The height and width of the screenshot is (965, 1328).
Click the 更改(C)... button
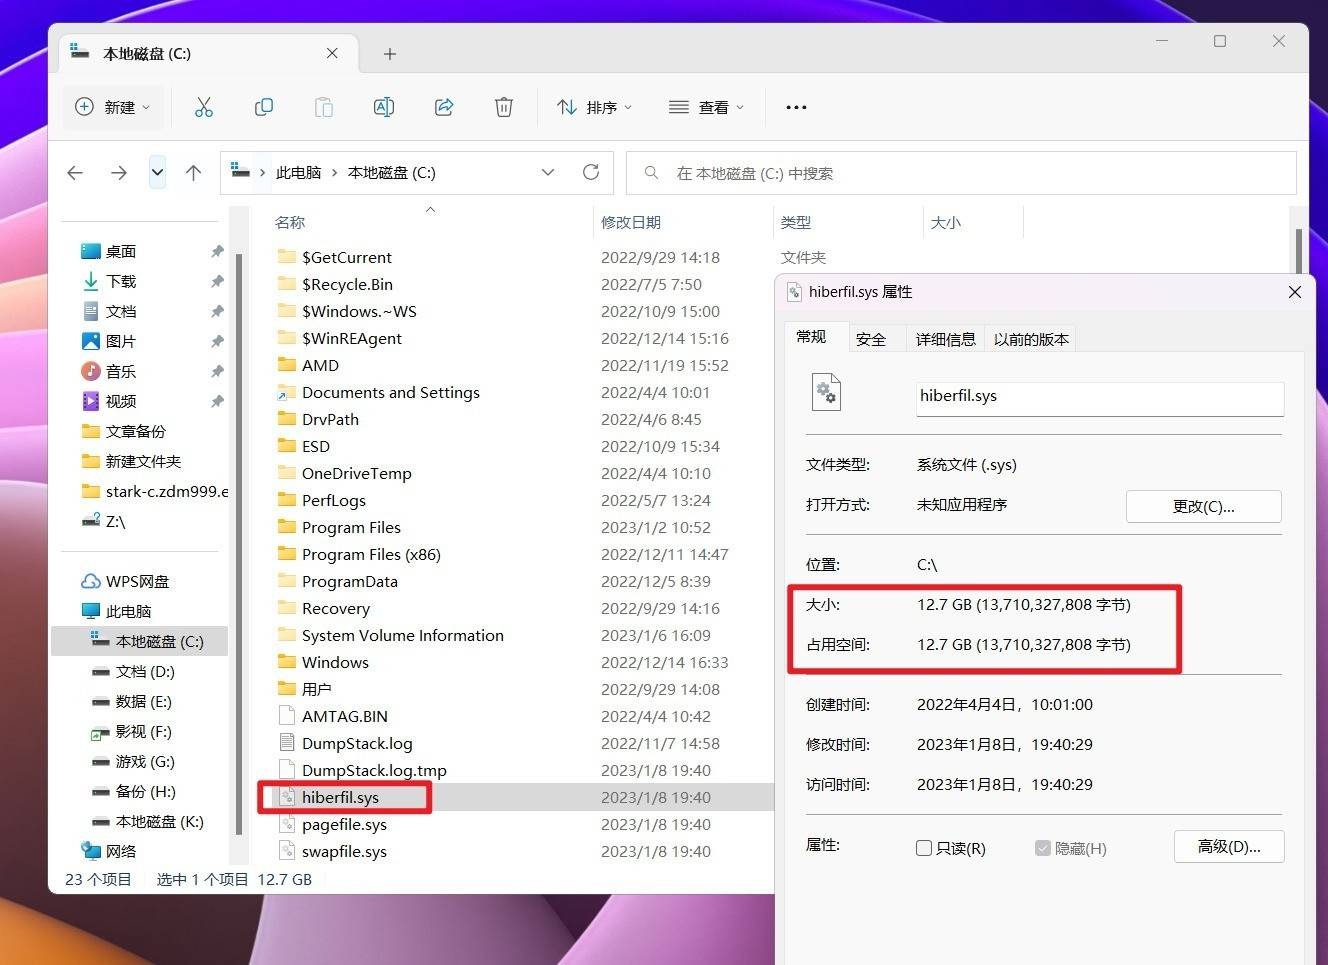[x=1203, y=506]
